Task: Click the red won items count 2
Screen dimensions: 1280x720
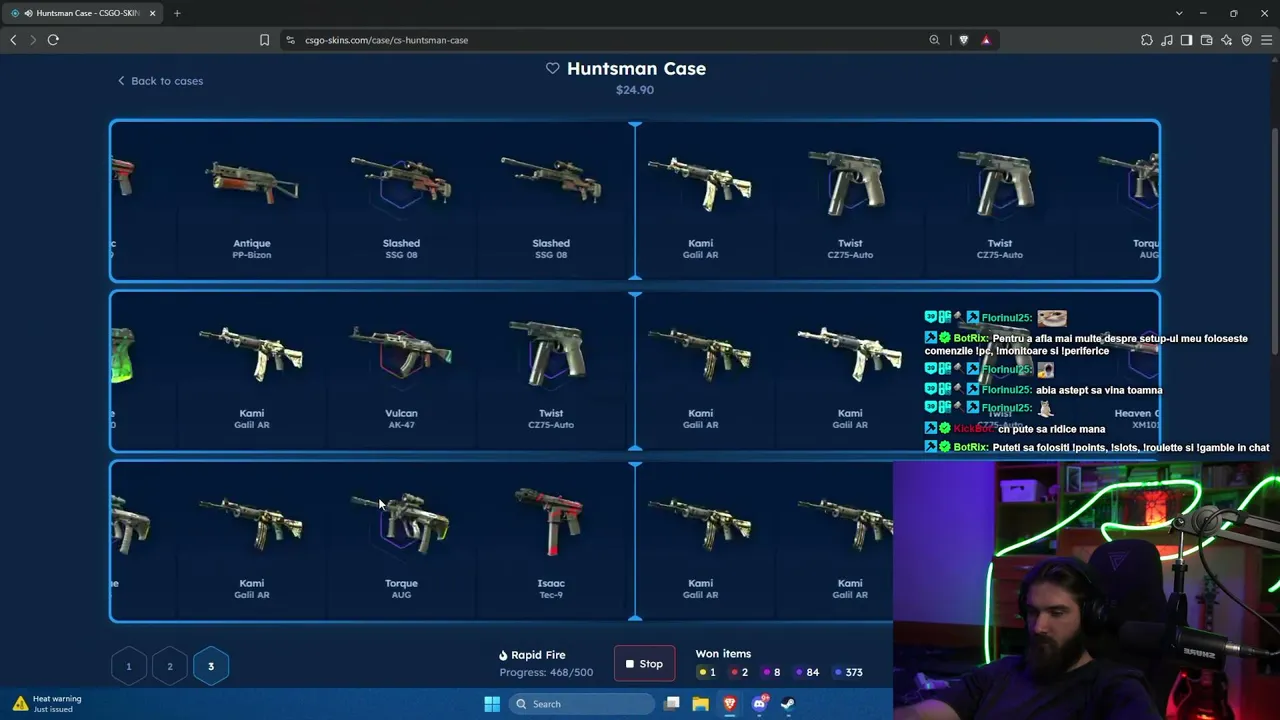Action: tap(739, 672)
